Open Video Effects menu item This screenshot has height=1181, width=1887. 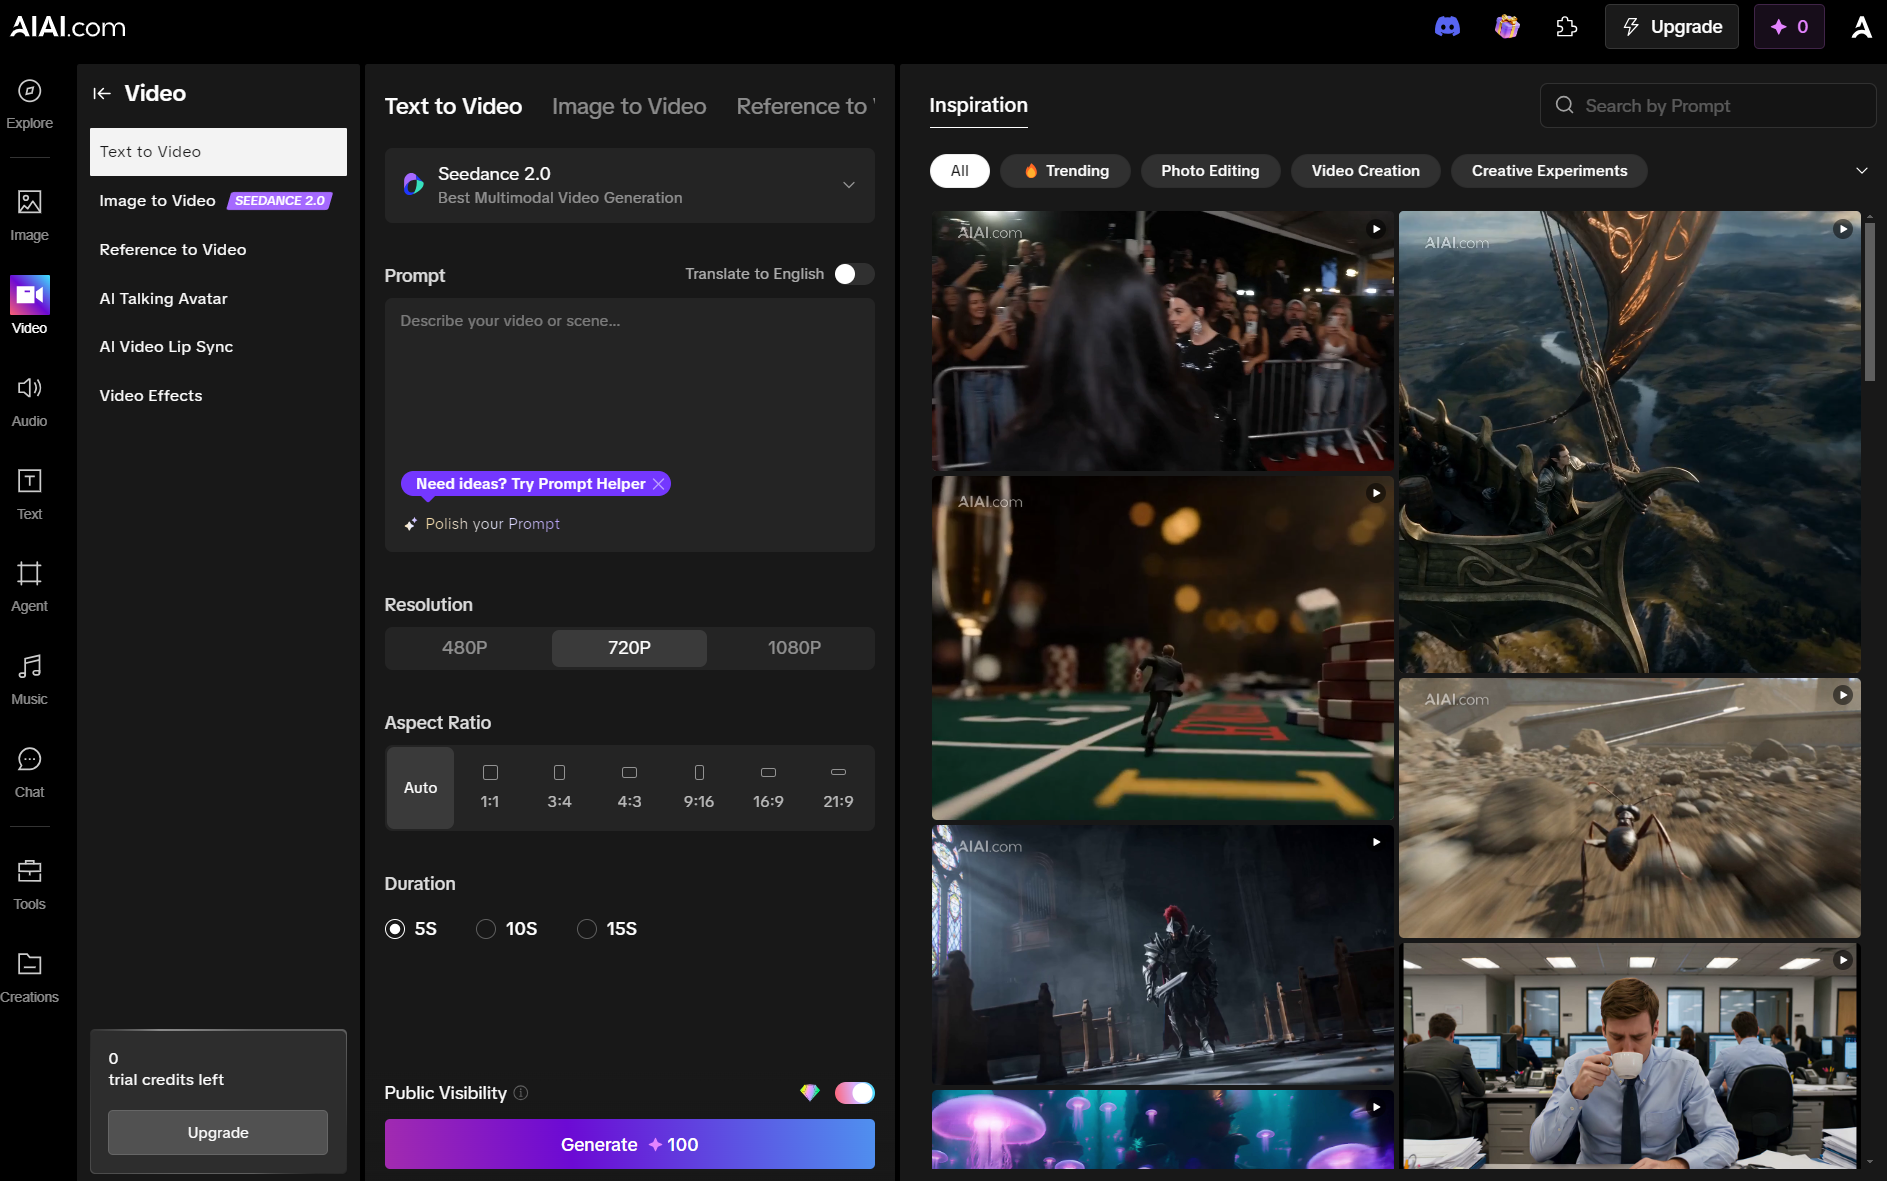click(218, 396)
